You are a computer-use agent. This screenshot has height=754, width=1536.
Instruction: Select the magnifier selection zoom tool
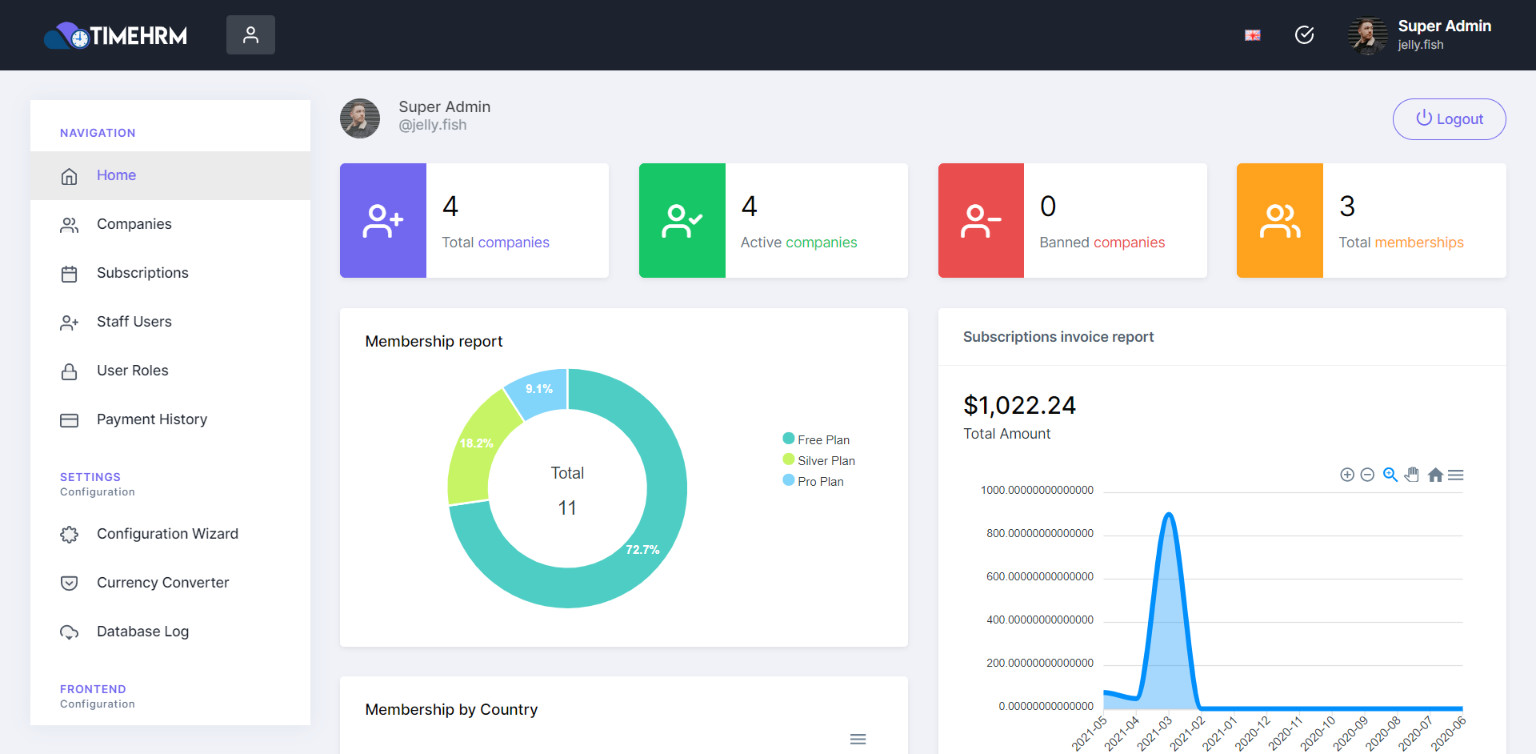[1390, 475]
